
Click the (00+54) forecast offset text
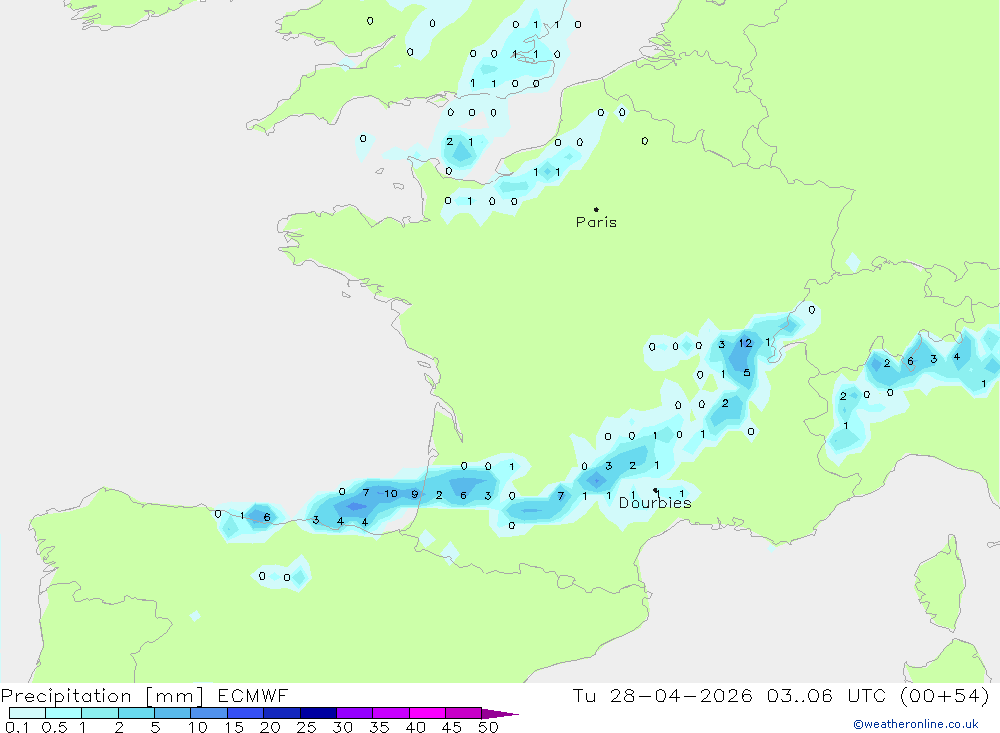tap(945, 695)
